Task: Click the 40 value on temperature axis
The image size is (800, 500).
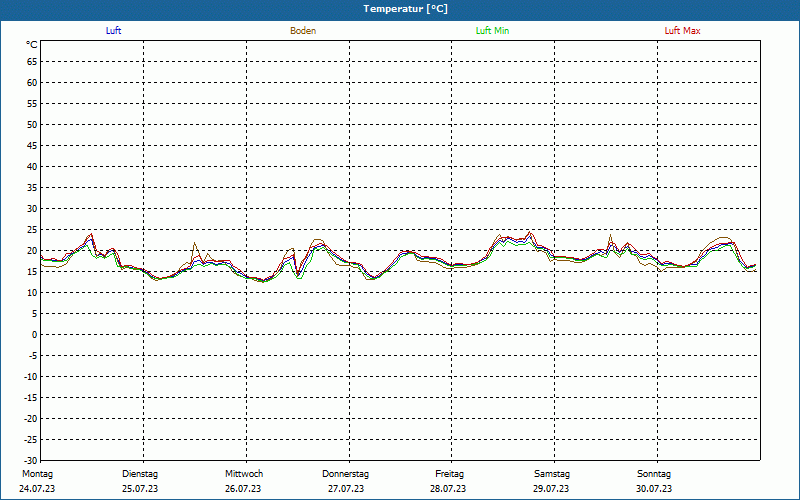Action: pos(32,166)
